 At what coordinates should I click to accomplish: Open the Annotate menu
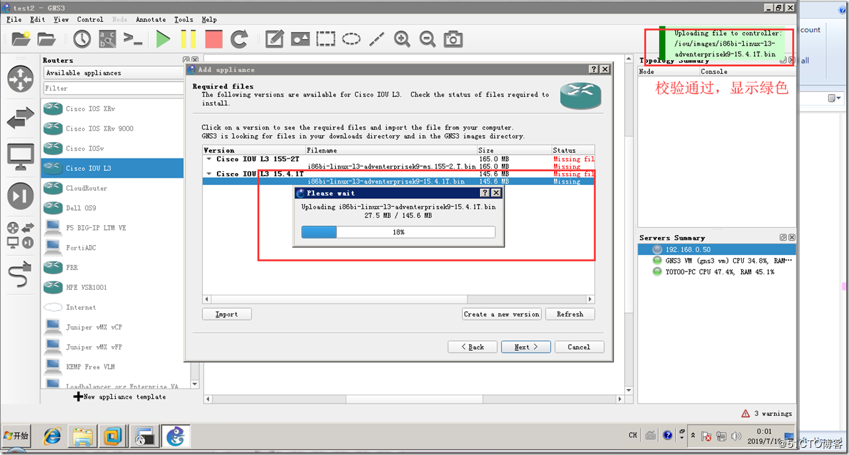pyautogui.click(x=151, y=19)
